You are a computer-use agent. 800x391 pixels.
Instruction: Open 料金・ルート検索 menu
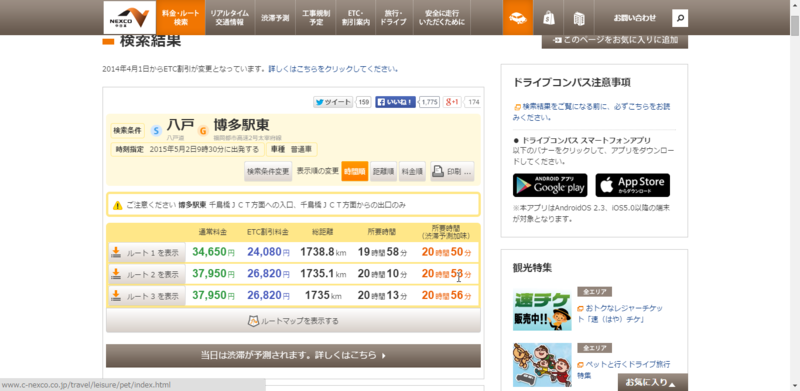click(x=181, y=18)
